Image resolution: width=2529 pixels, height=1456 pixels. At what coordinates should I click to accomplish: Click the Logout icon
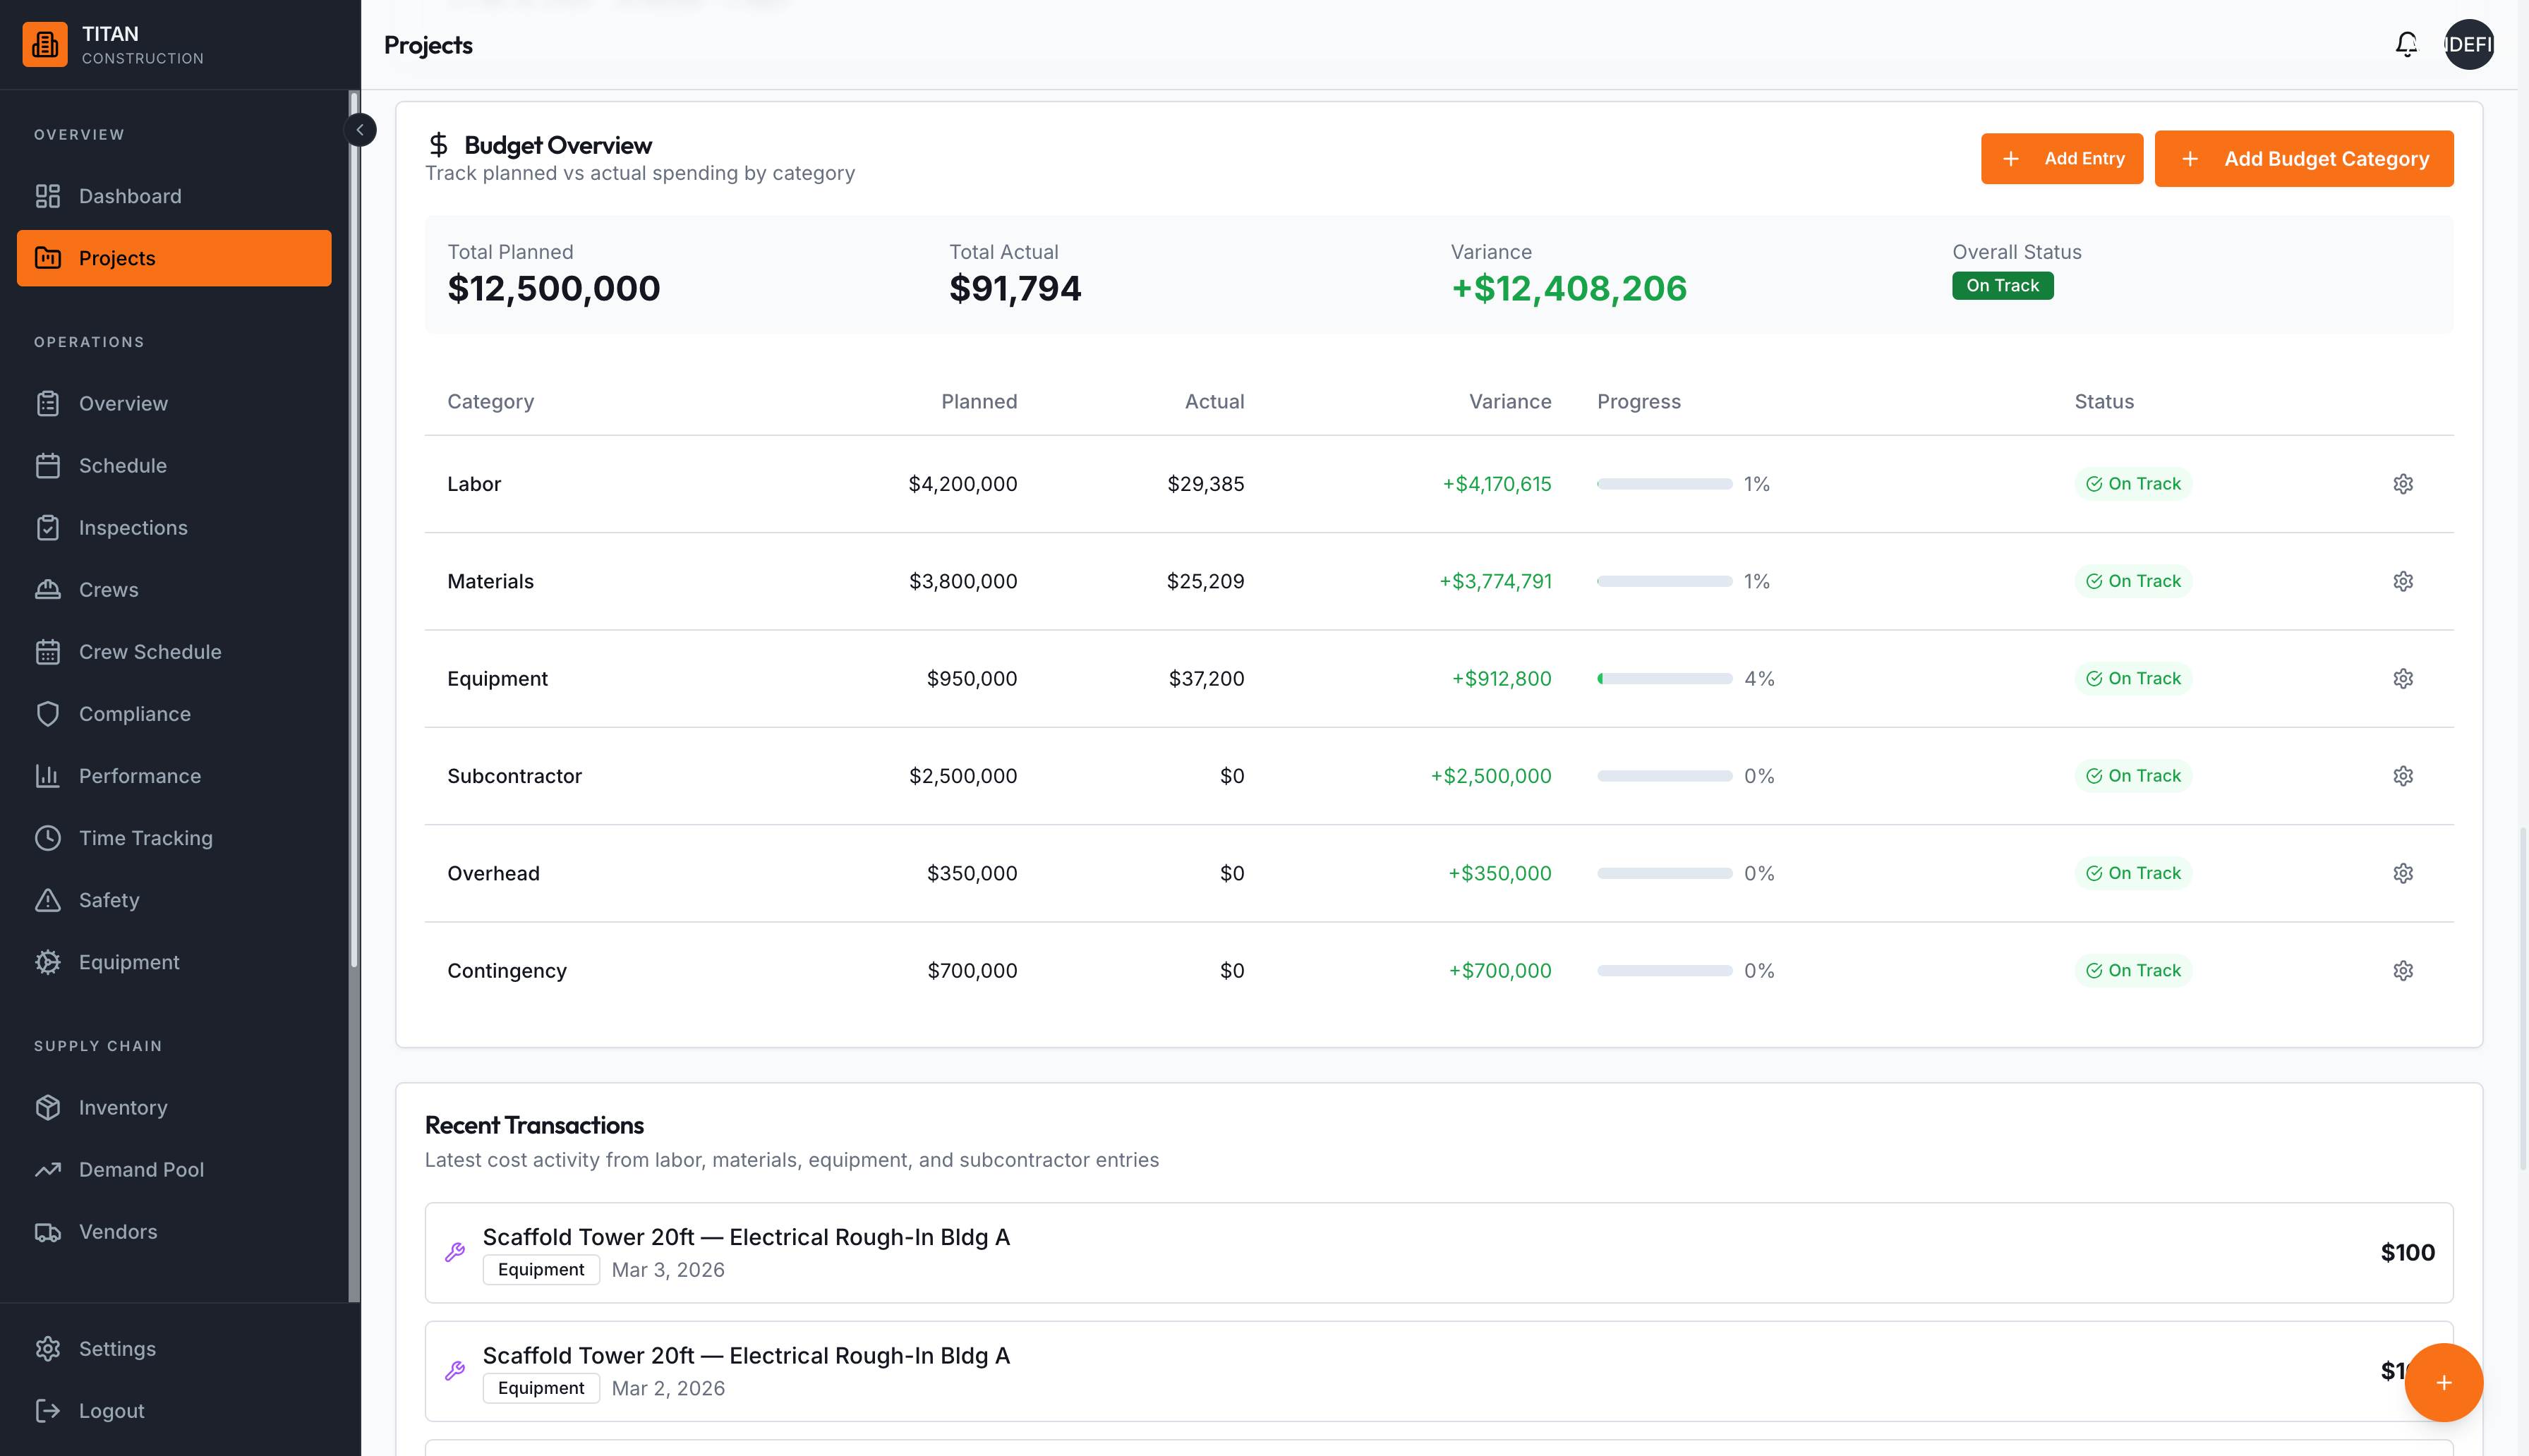[x=48, y=1411]
